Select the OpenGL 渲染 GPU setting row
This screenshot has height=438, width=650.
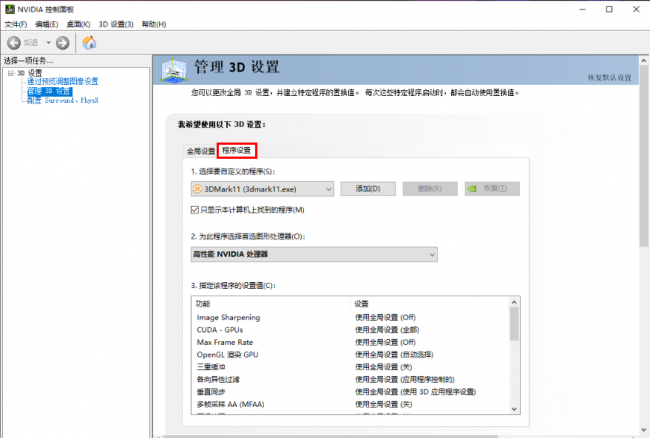coord(350,355)
